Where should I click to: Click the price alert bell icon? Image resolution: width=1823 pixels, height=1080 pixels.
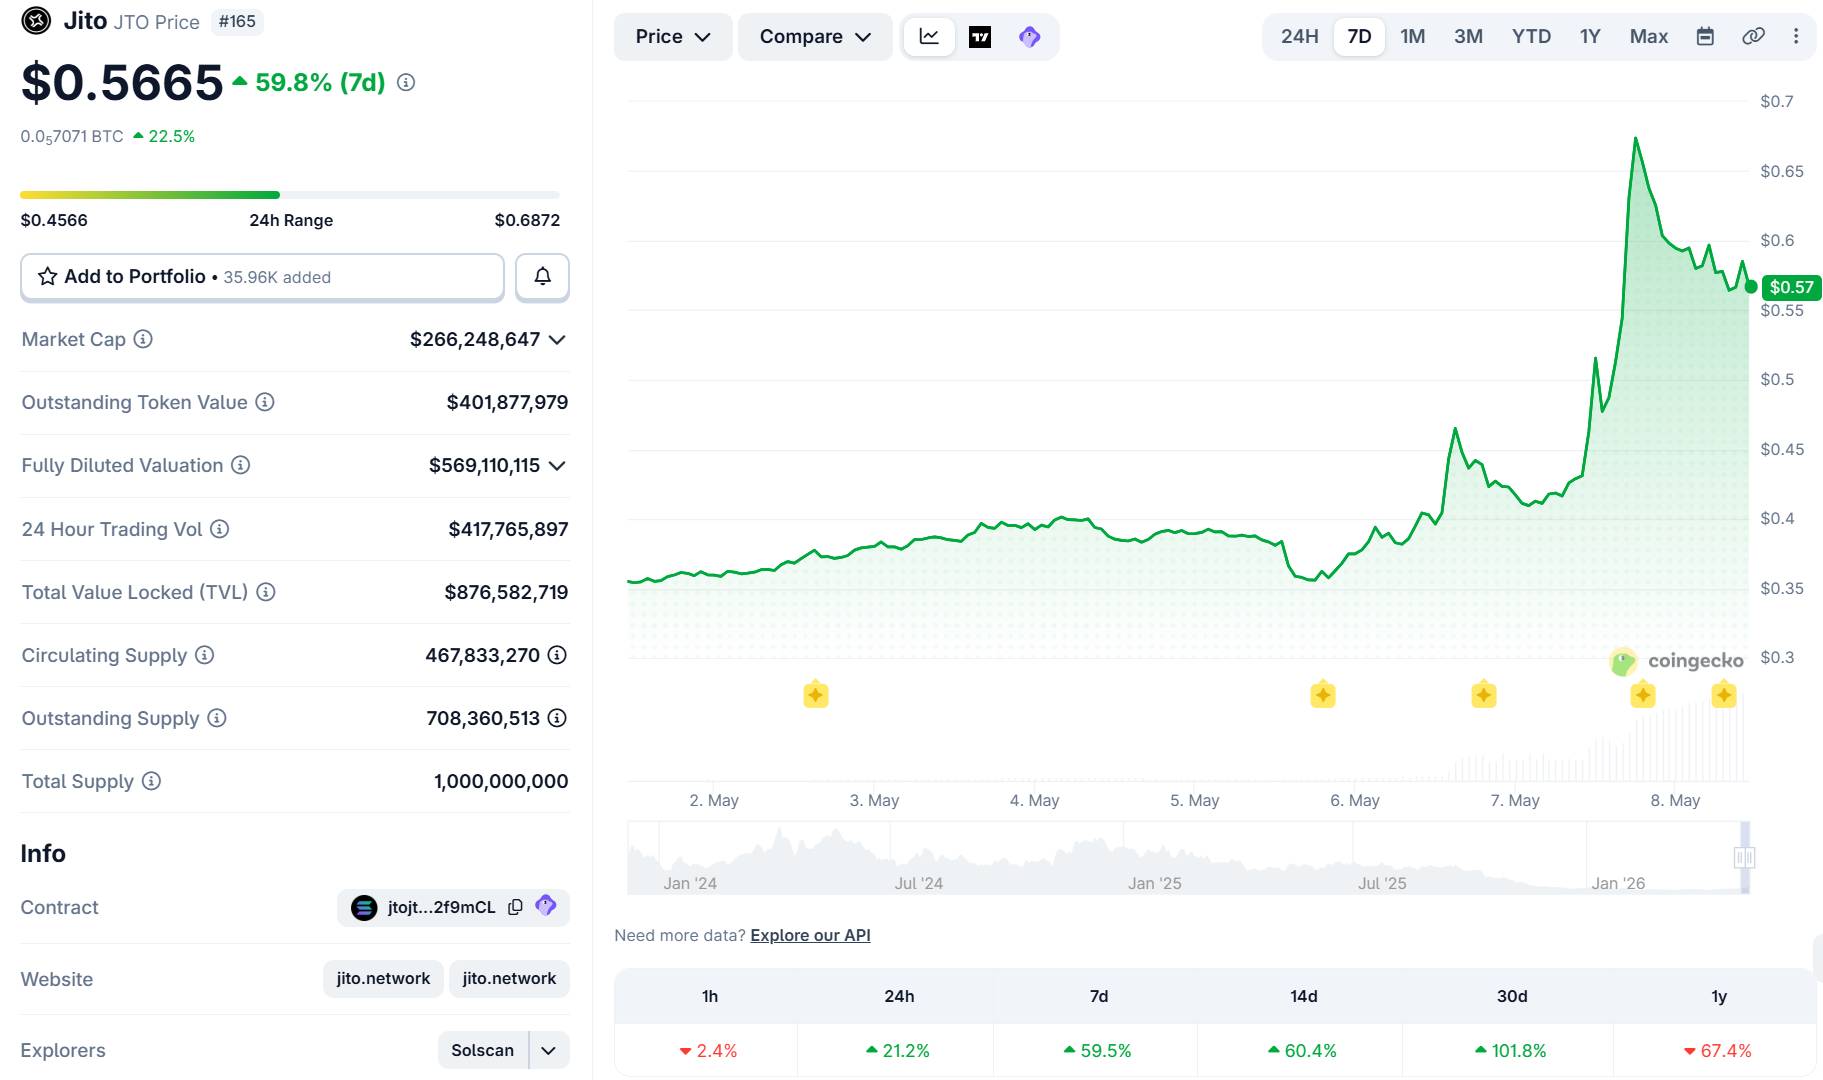(542, 277)
